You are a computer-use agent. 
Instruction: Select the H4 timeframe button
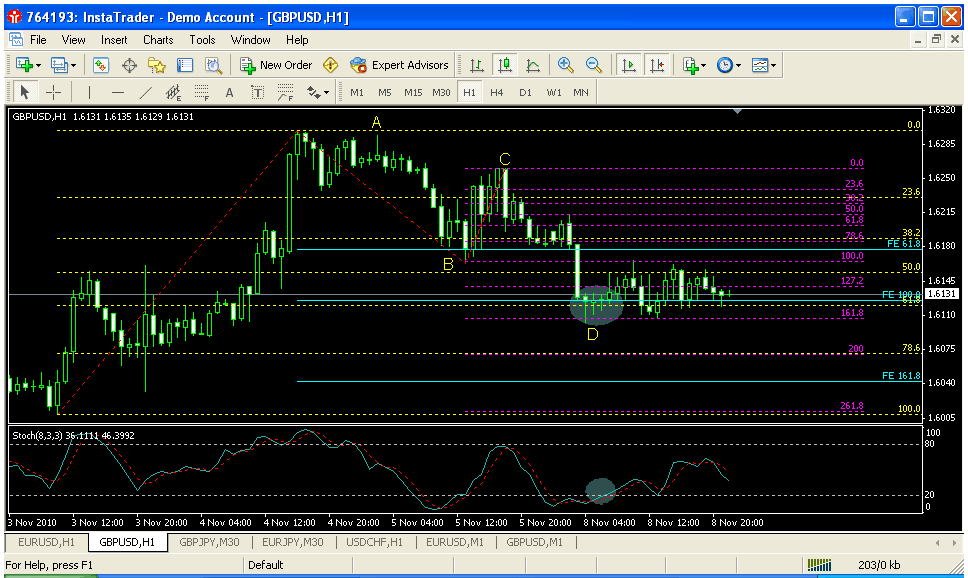tap(497, 92)
